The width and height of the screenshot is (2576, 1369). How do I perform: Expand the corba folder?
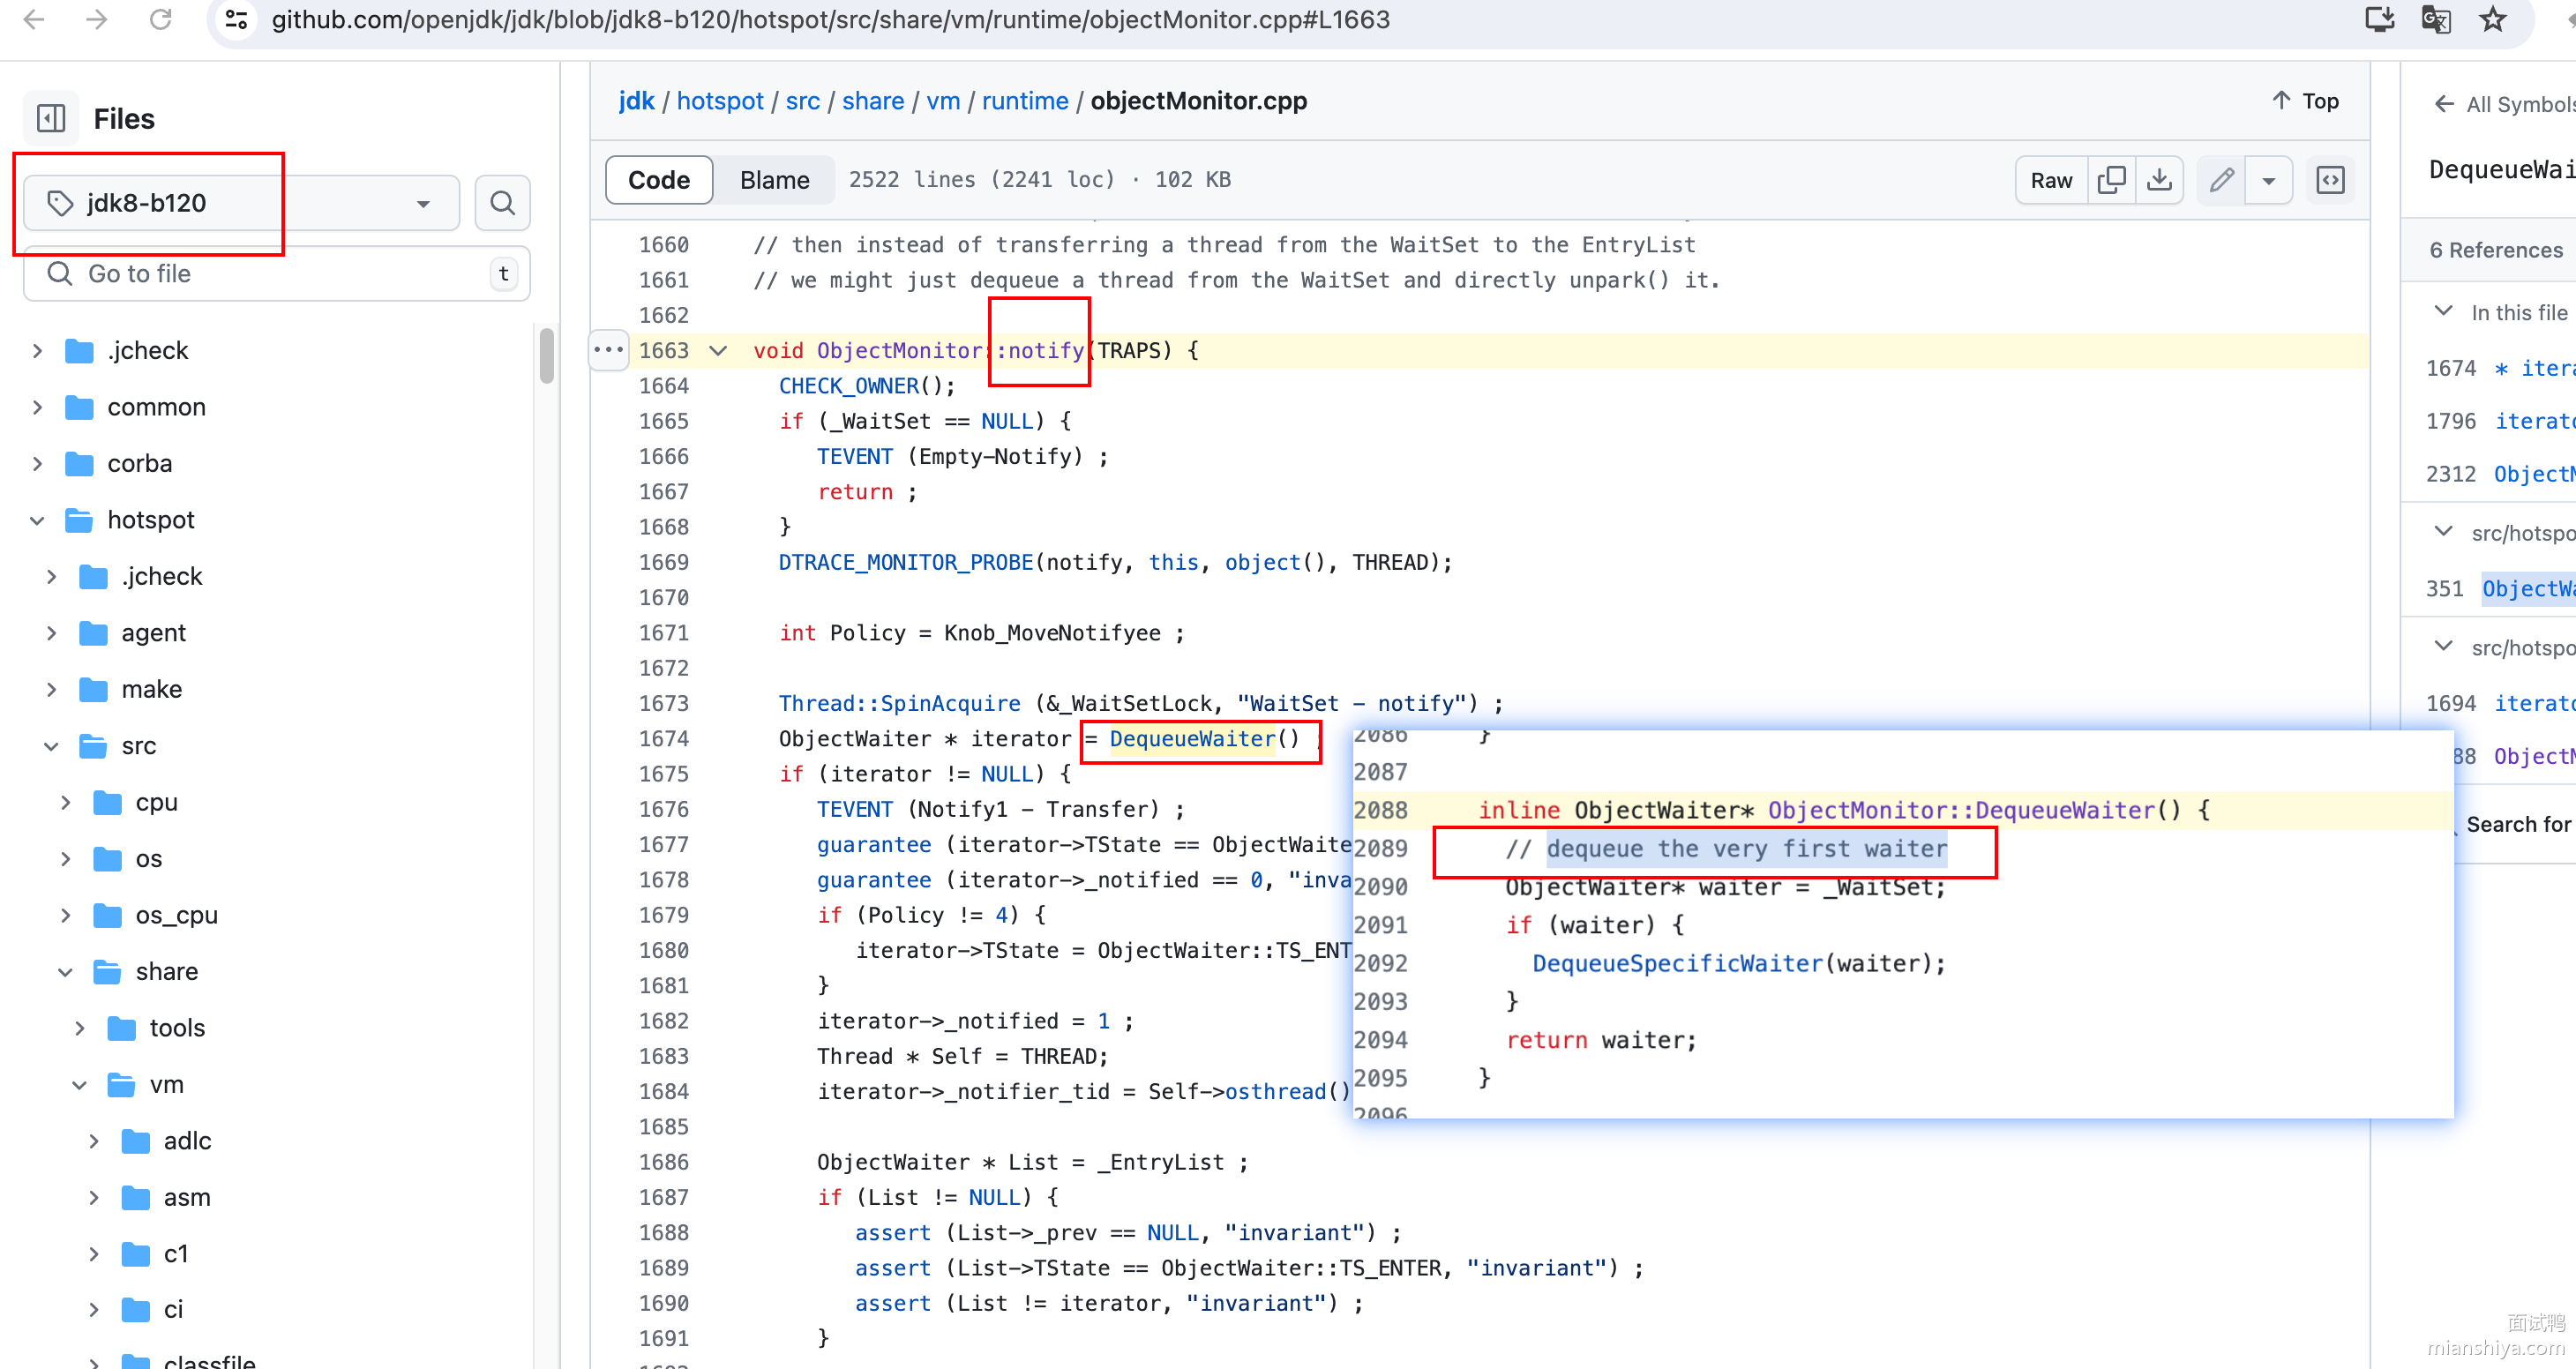click(x=38, y=464)
